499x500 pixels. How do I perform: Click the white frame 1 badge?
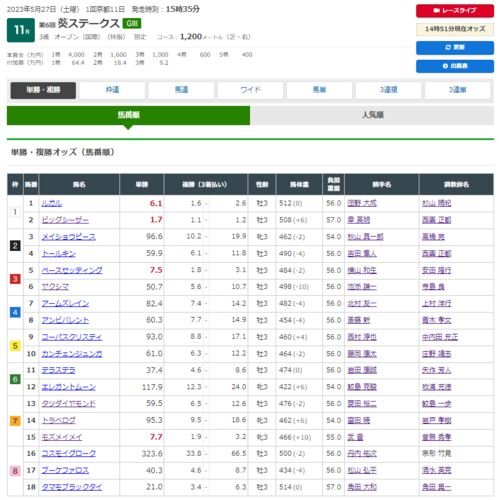[x=15, y=212]
